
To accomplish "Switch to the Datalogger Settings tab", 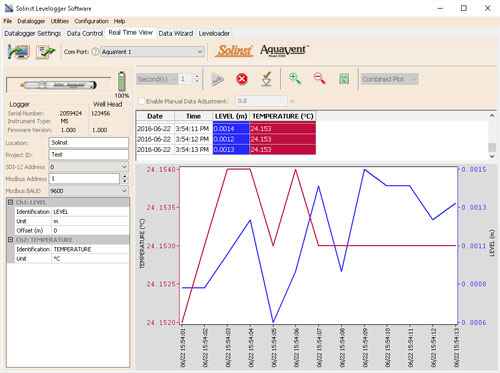I will point(33,33).
